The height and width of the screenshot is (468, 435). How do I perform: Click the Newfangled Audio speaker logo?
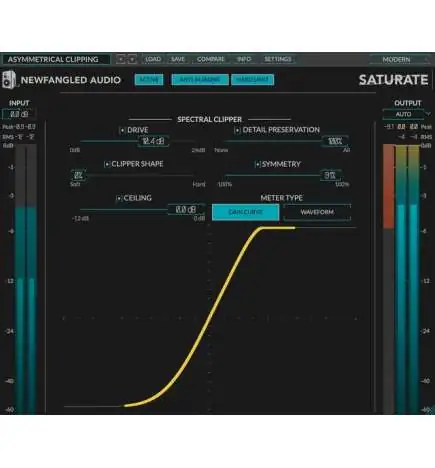point(9,80)
